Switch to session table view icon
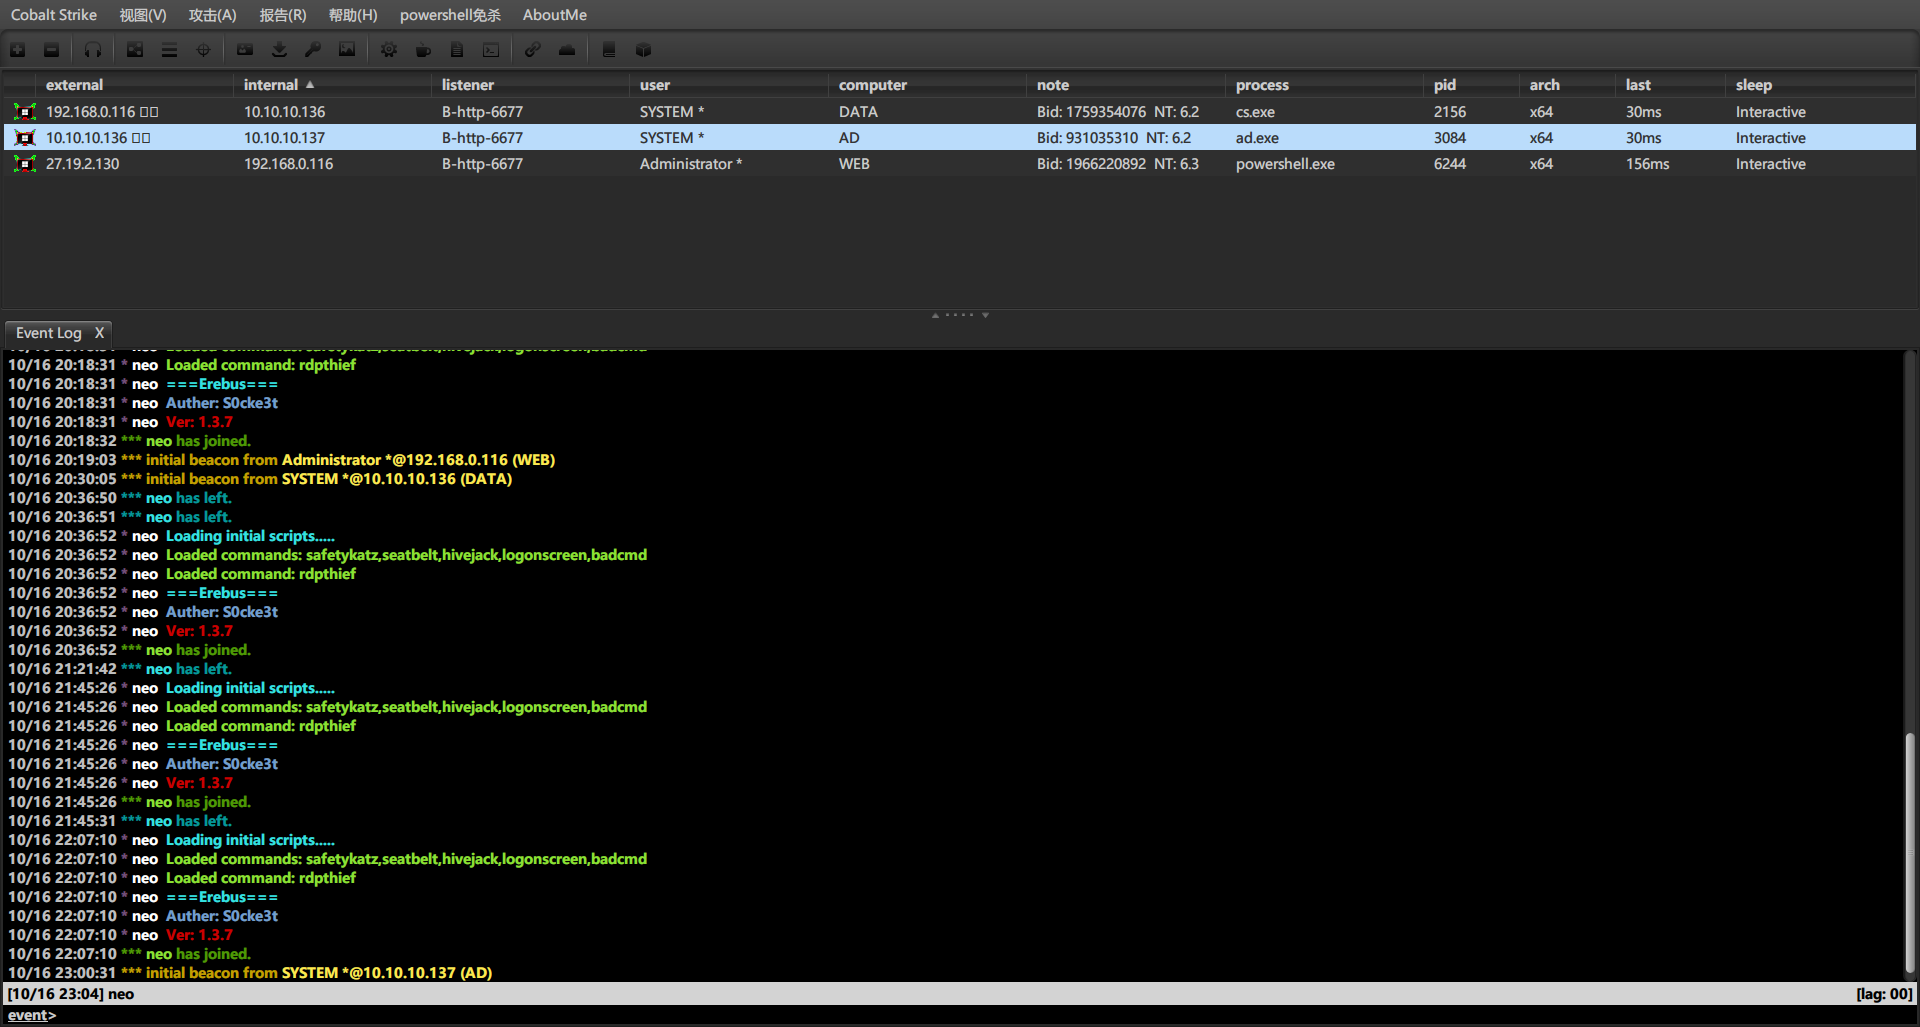 (169, 50)
